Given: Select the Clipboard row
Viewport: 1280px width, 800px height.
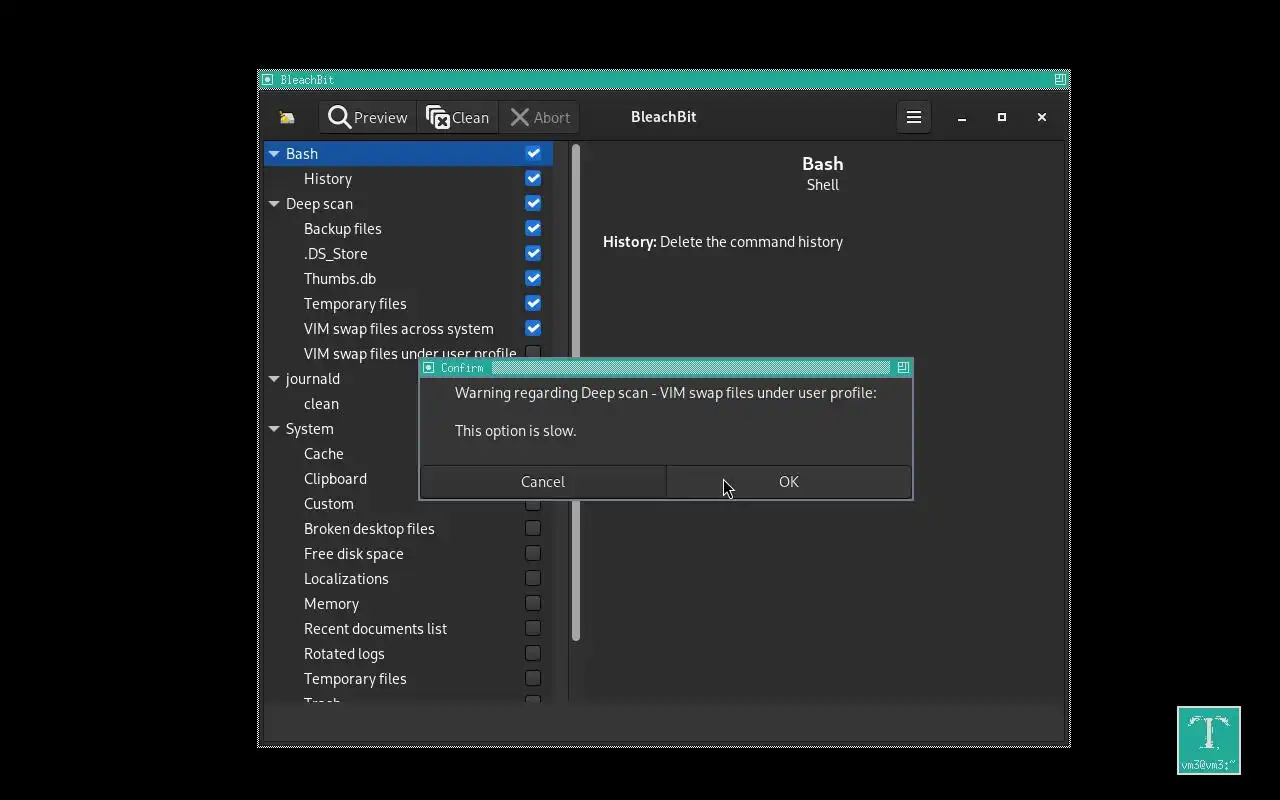Looking at the screenshot, I should click(x=342, y=478).
